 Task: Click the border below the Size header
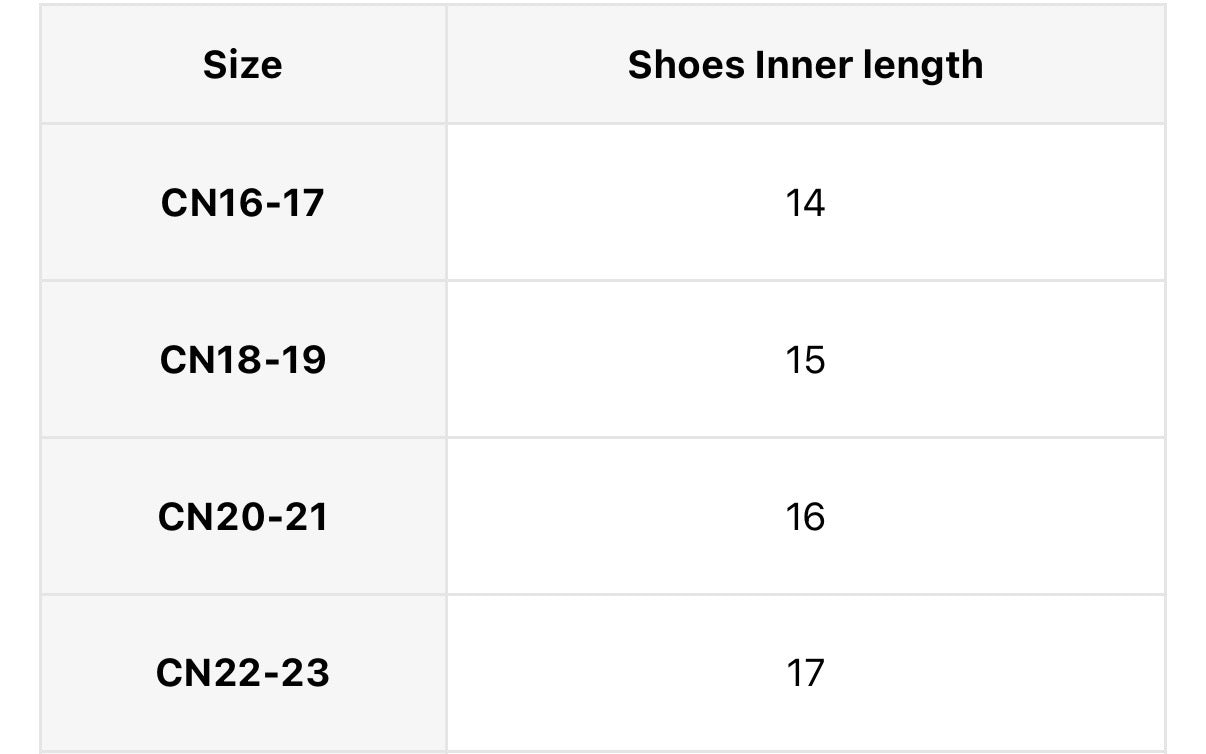tap(243, 124)
